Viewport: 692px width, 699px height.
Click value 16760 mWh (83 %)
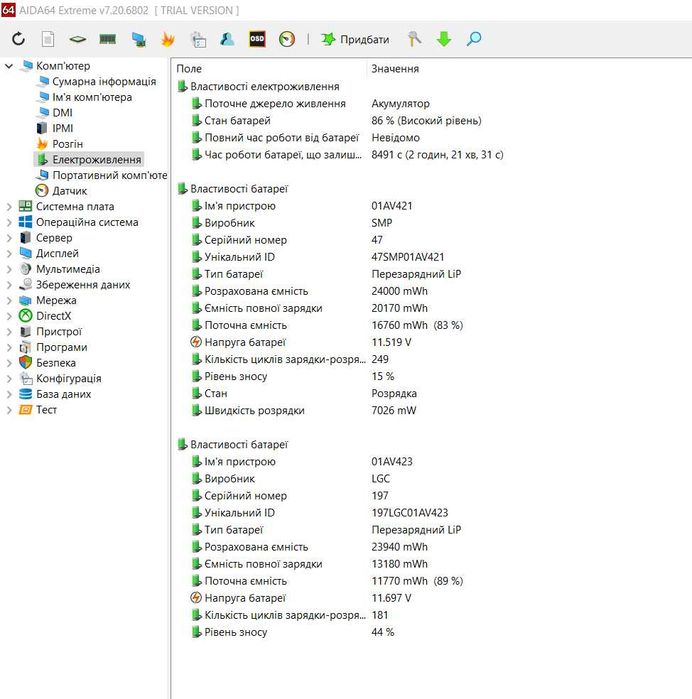coord(417,325)
